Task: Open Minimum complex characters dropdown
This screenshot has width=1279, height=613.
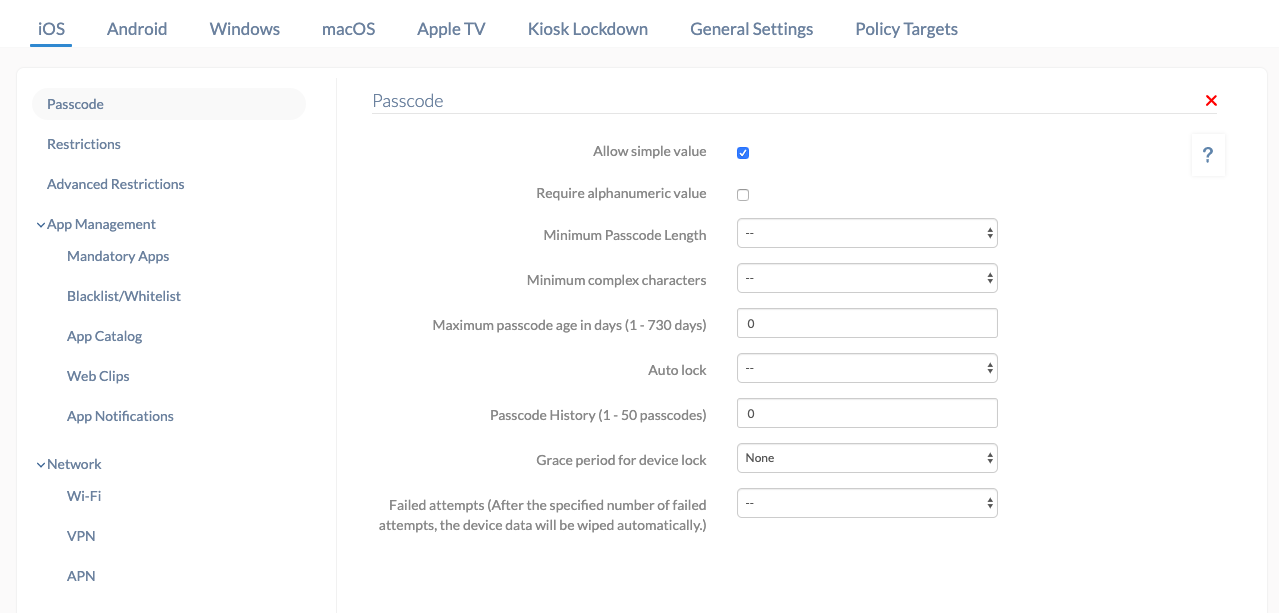Action: [x=867, y=278]
